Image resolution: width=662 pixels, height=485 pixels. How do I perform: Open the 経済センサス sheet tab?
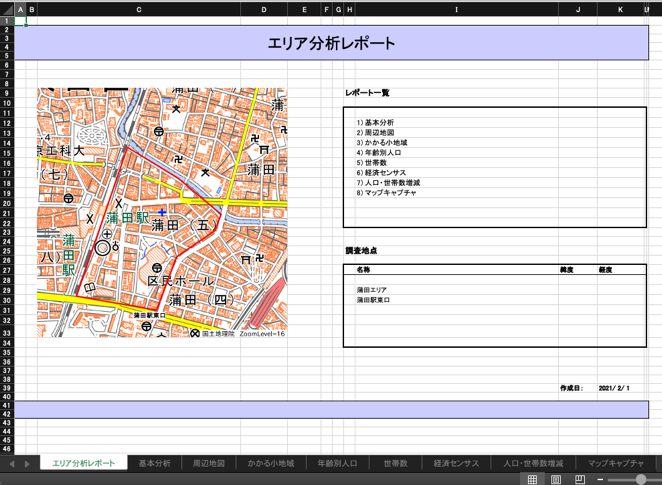coord(455,463)
